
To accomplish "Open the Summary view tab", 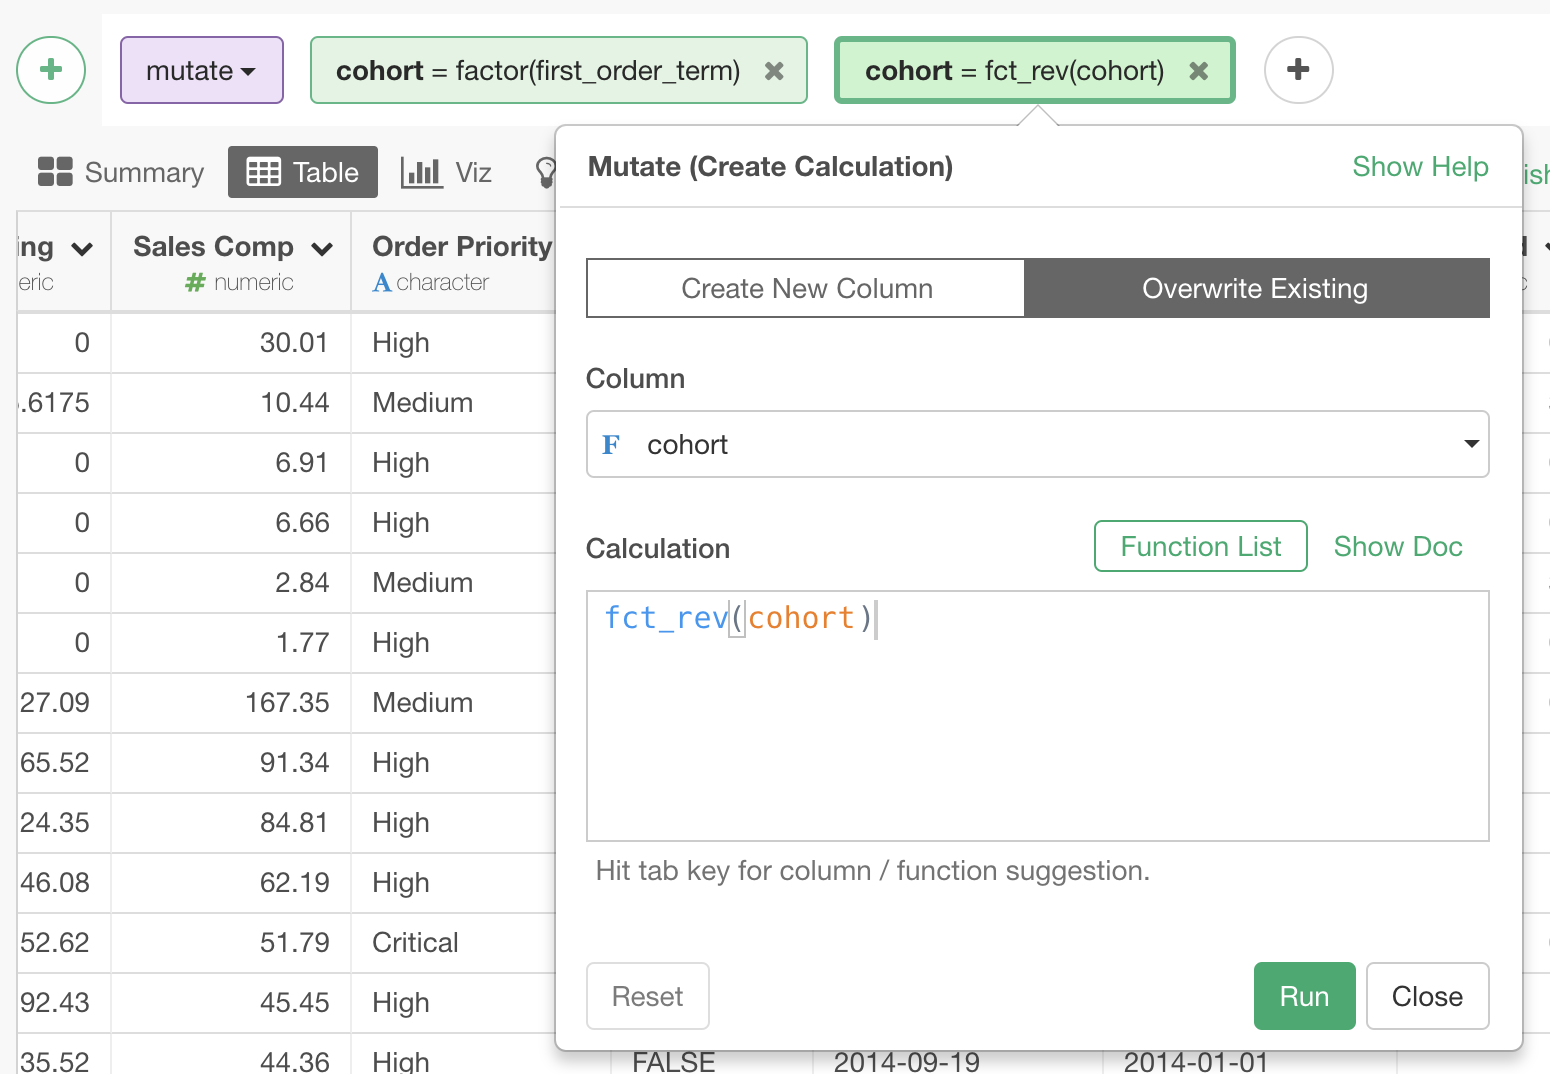I will point(121,172).
